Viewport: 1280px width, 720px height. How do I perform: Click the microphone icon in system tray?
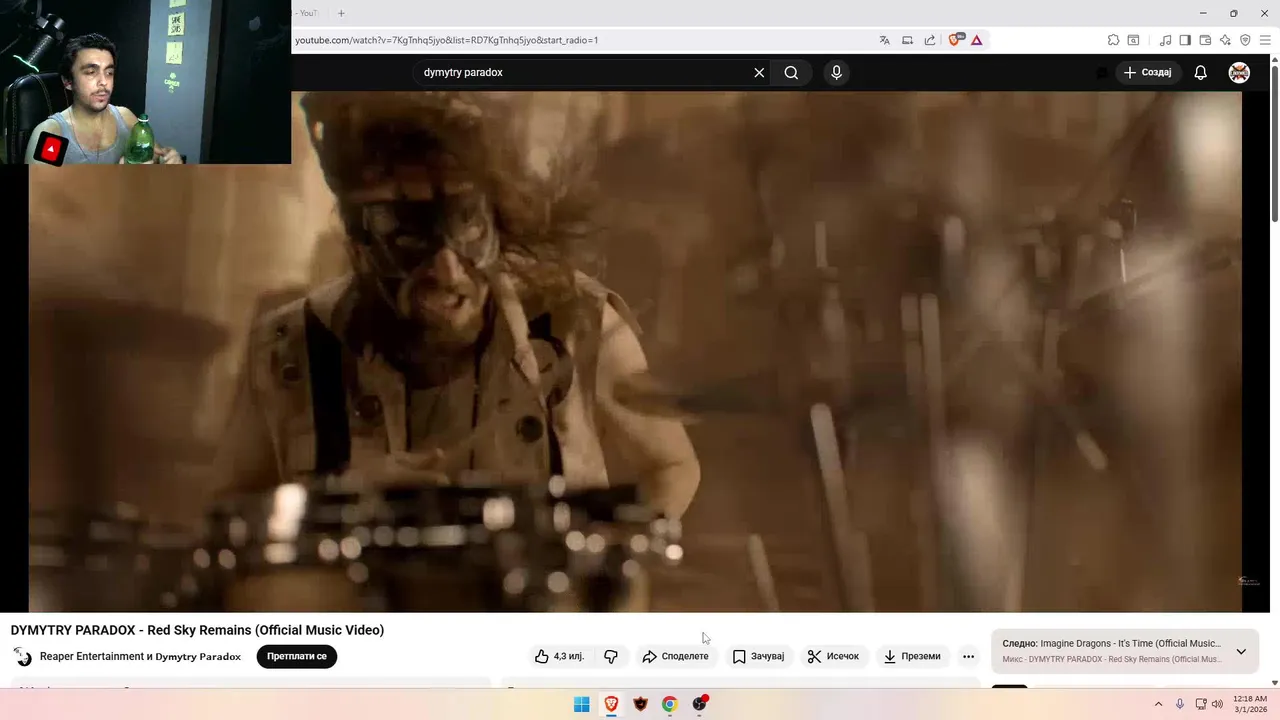click(x=1180, y=704)
